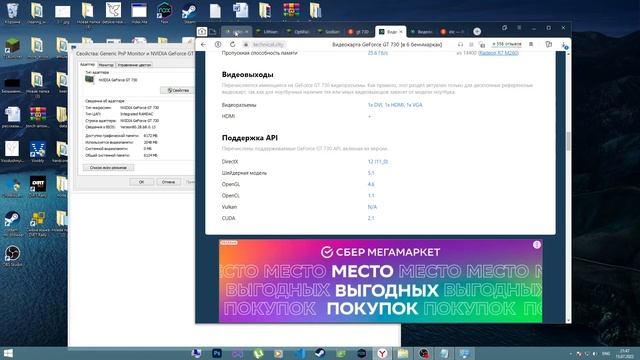Click the browser page vertical scrollbar thumb
640x360 pixels.
click(x=568, y=141)
